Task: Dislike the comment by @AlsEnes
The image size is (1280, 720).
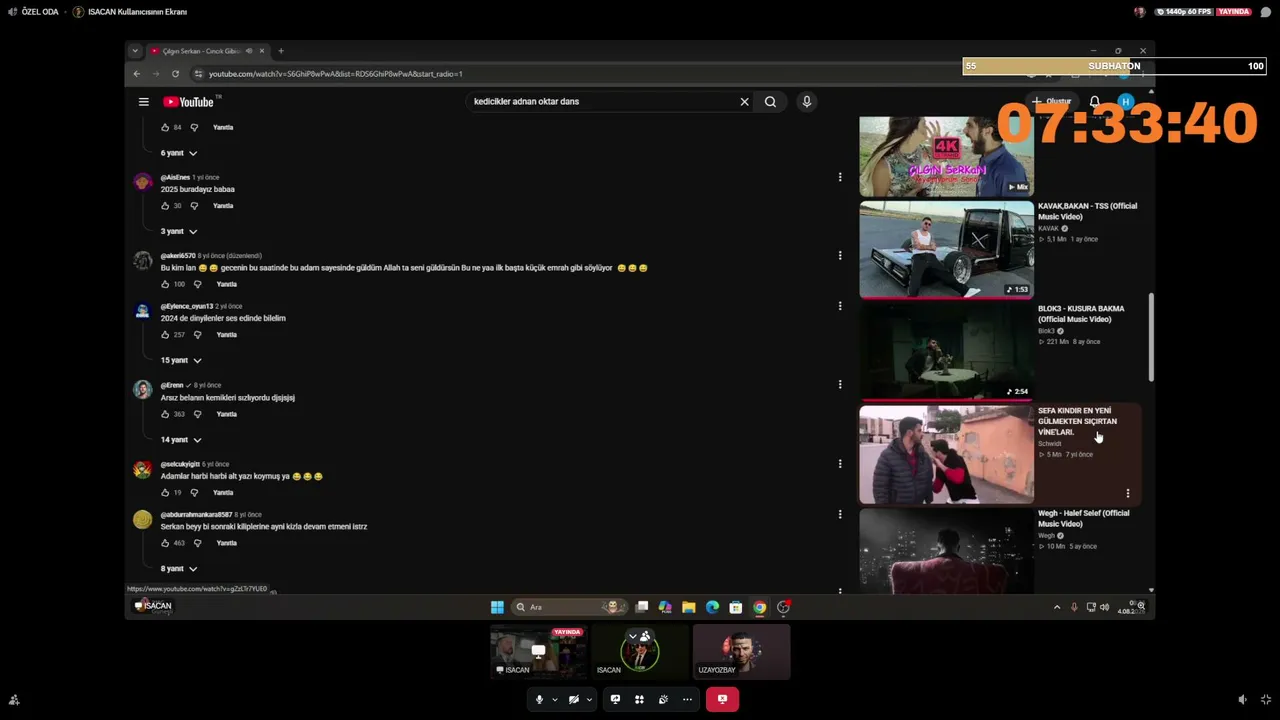Action: pos(195,206)
